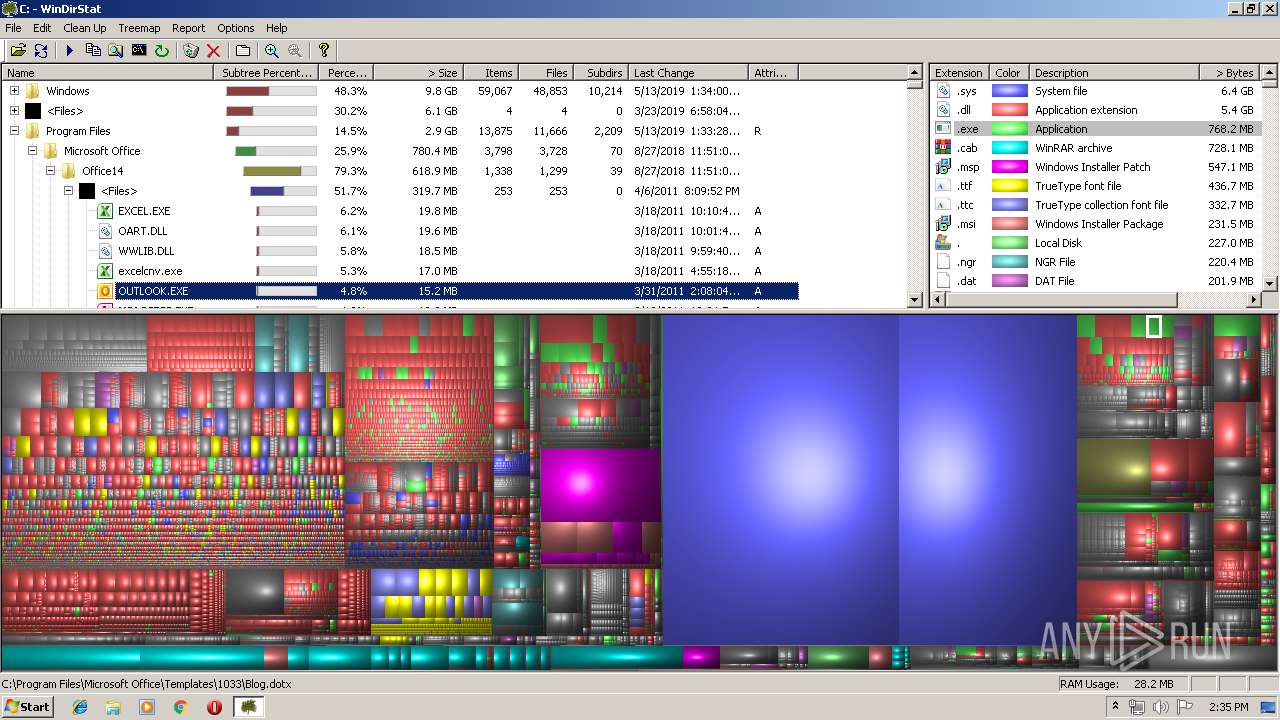Viewport: 1280px width, 720px height.
Task: Click the magenta .msp color swatch
Action: click(x=1009, y=167)
